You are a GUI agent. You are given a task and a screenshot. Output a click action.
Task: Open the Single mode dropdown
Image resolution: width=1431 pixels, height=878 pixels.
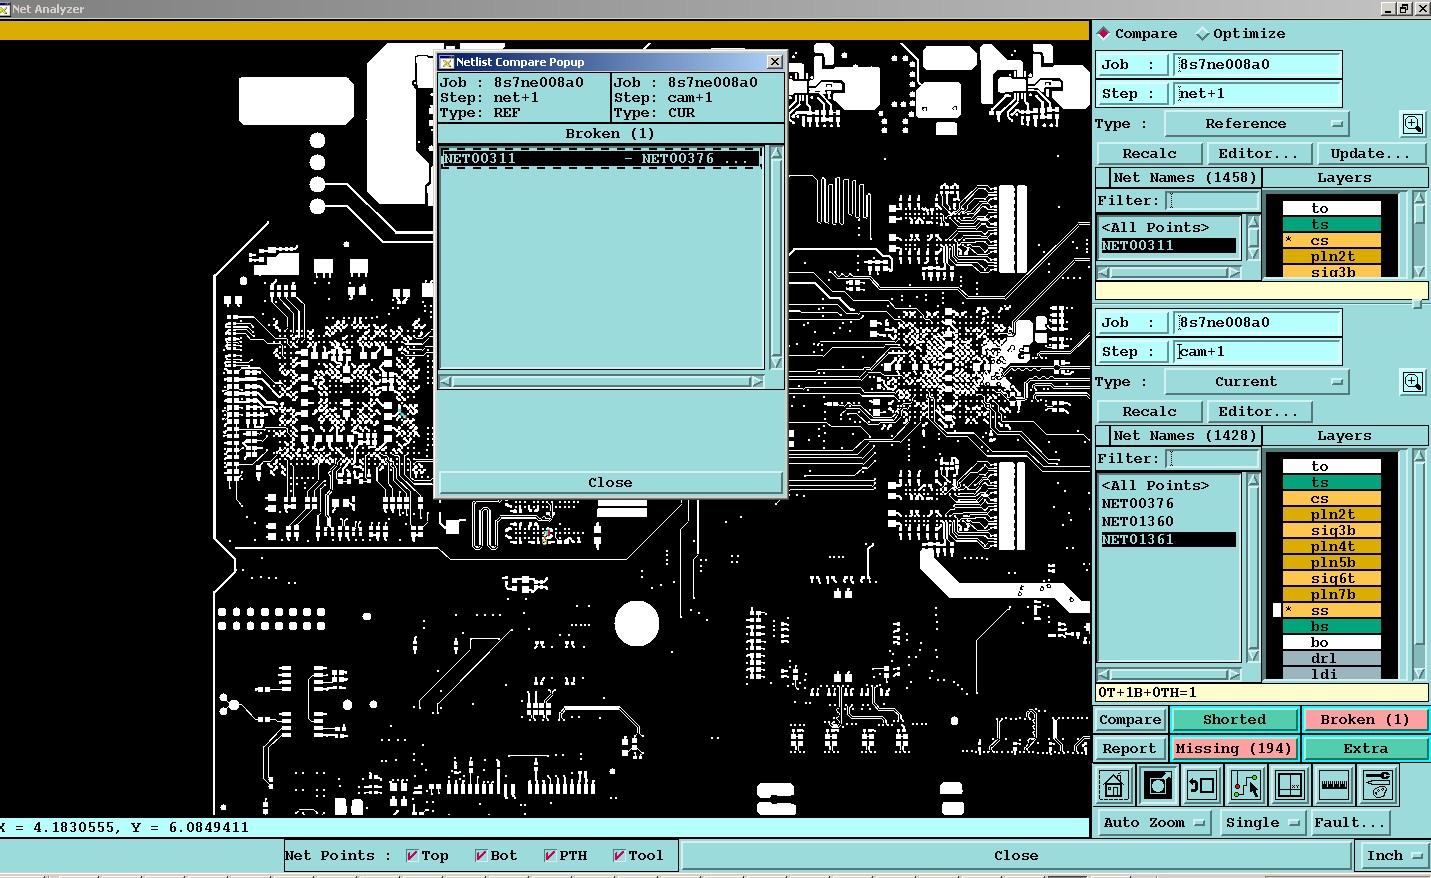pos(1263,823)
